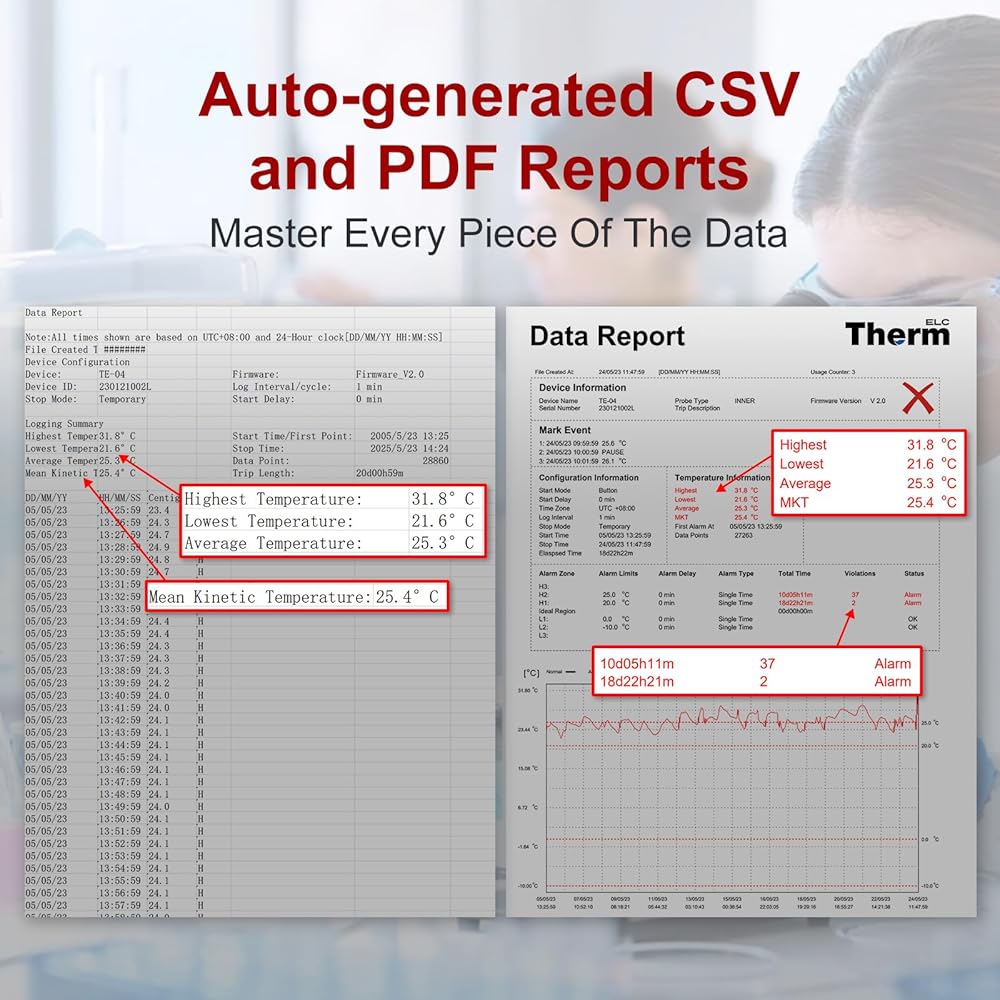Click the large red X alarm icon

917,399
